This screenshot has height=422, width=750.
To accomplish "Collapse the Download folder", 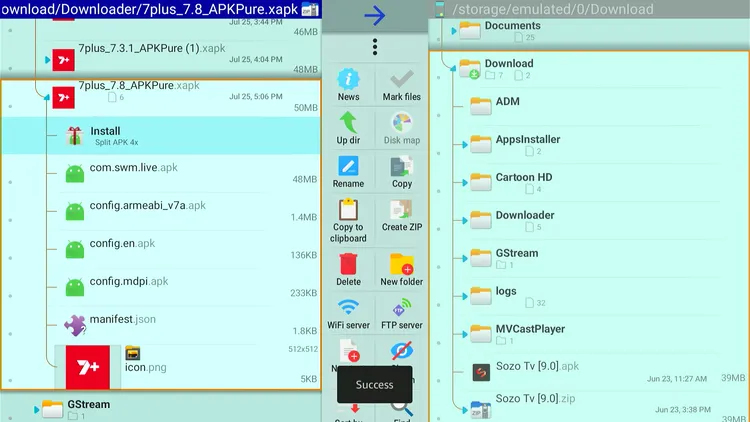I will [452, 68].
